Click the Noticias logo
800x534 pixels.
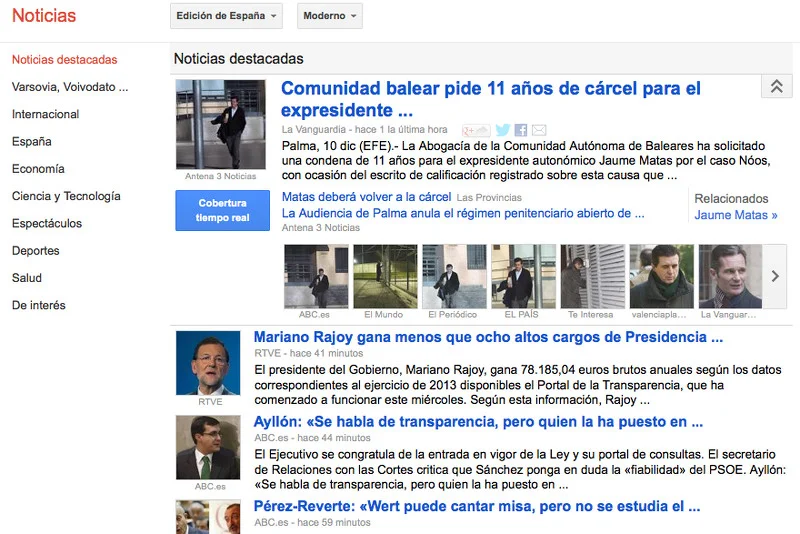tap(44, 15)
